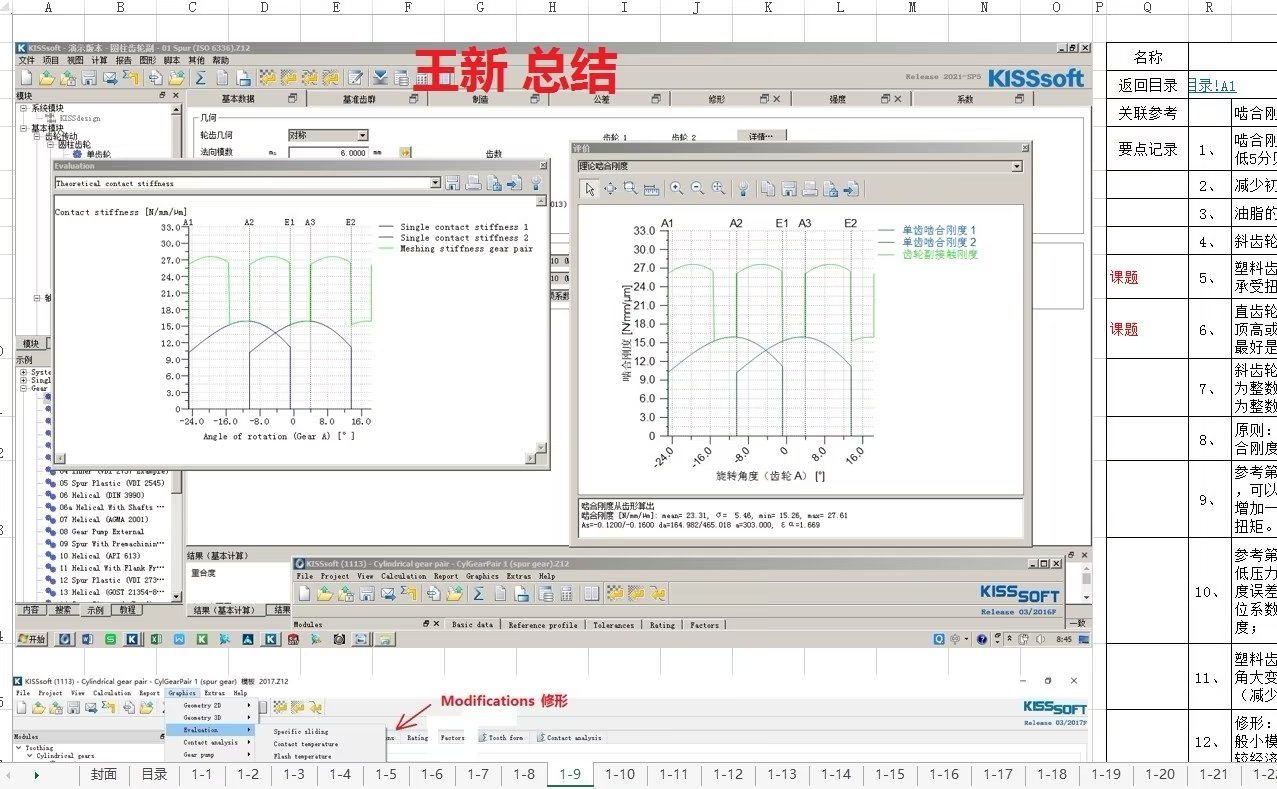Click Σ calculate icon in KISSsoft 03/2016 toolbar
The image size is (1277, 789).
(479, 594)
